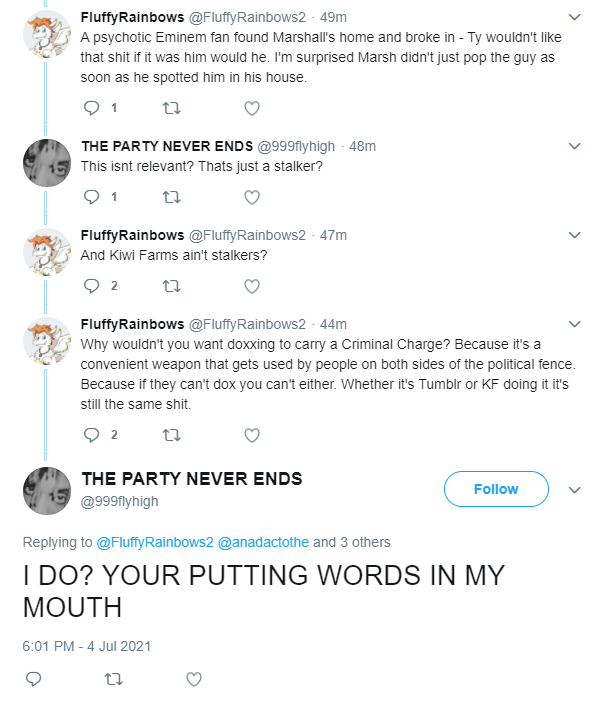Like the main 'PUTTING WORDS IN MY MOUTH' tweet

(x=194, y=679)
